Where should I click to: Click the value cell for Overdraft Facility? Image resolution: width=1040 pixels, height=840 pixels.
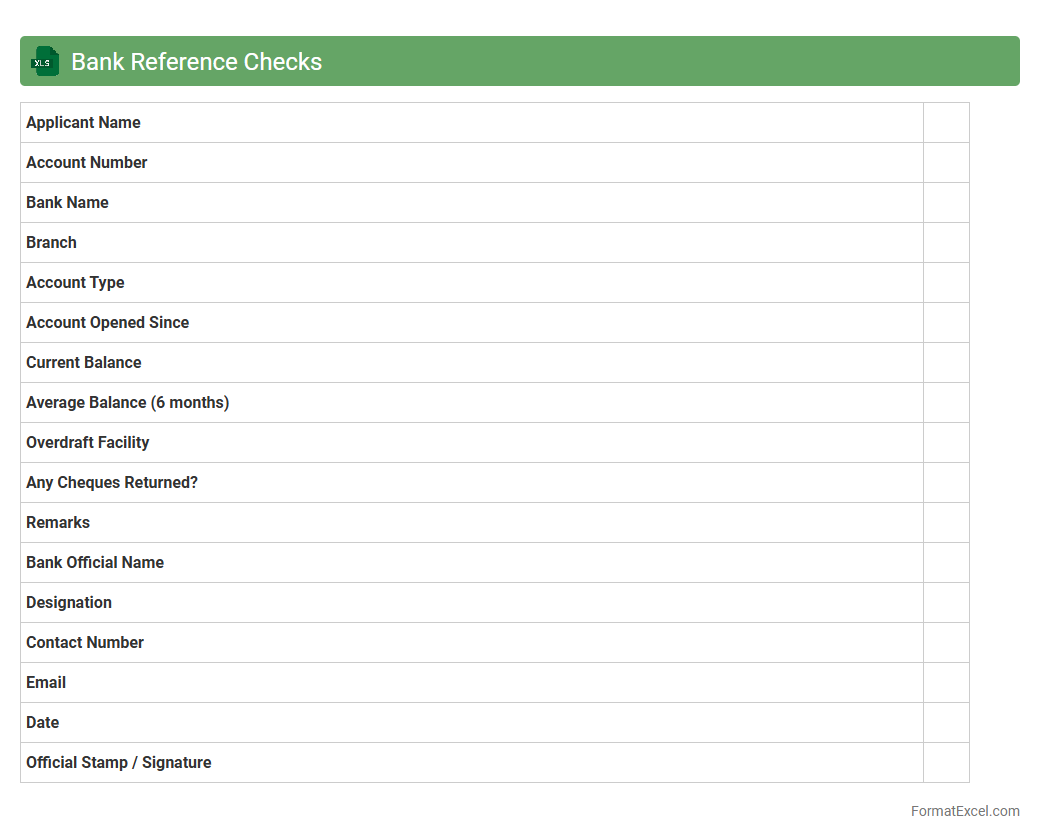[x=946, y=442]
